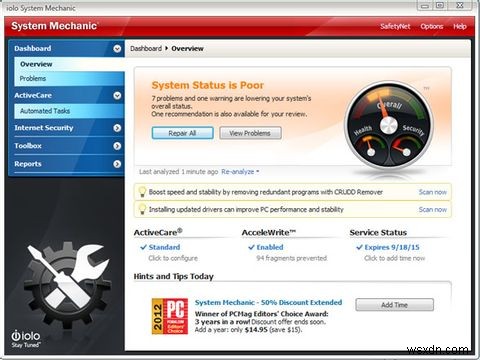Click the checkmark next to Enabled
The width and height of the screenshot is (480, 360).
coord(251,247)
